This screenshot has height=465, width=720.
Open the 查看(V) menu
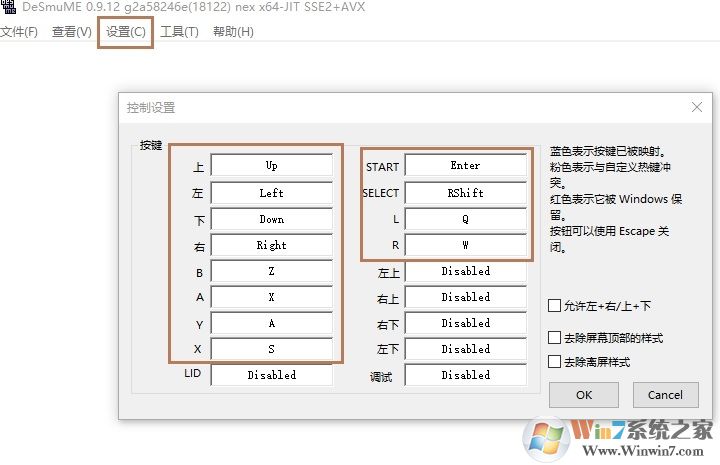(72, 32)
